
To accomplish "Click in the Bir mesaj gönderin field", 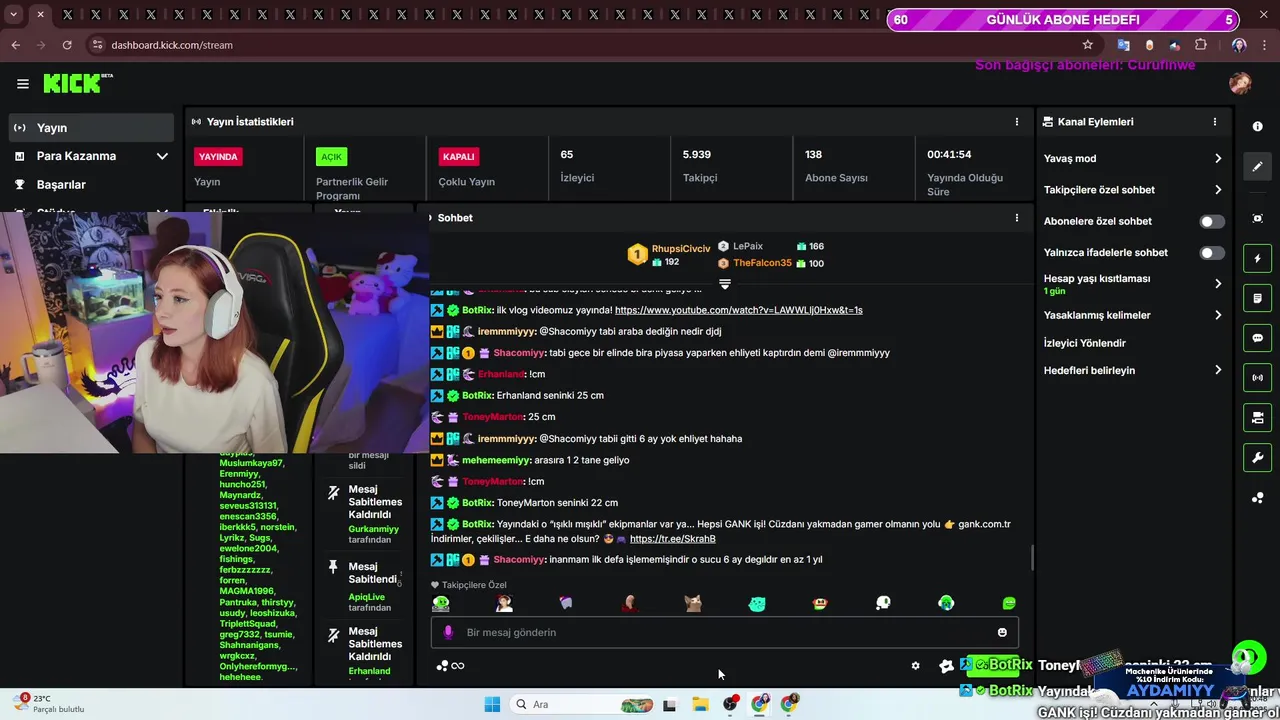I will coord(725,632).
